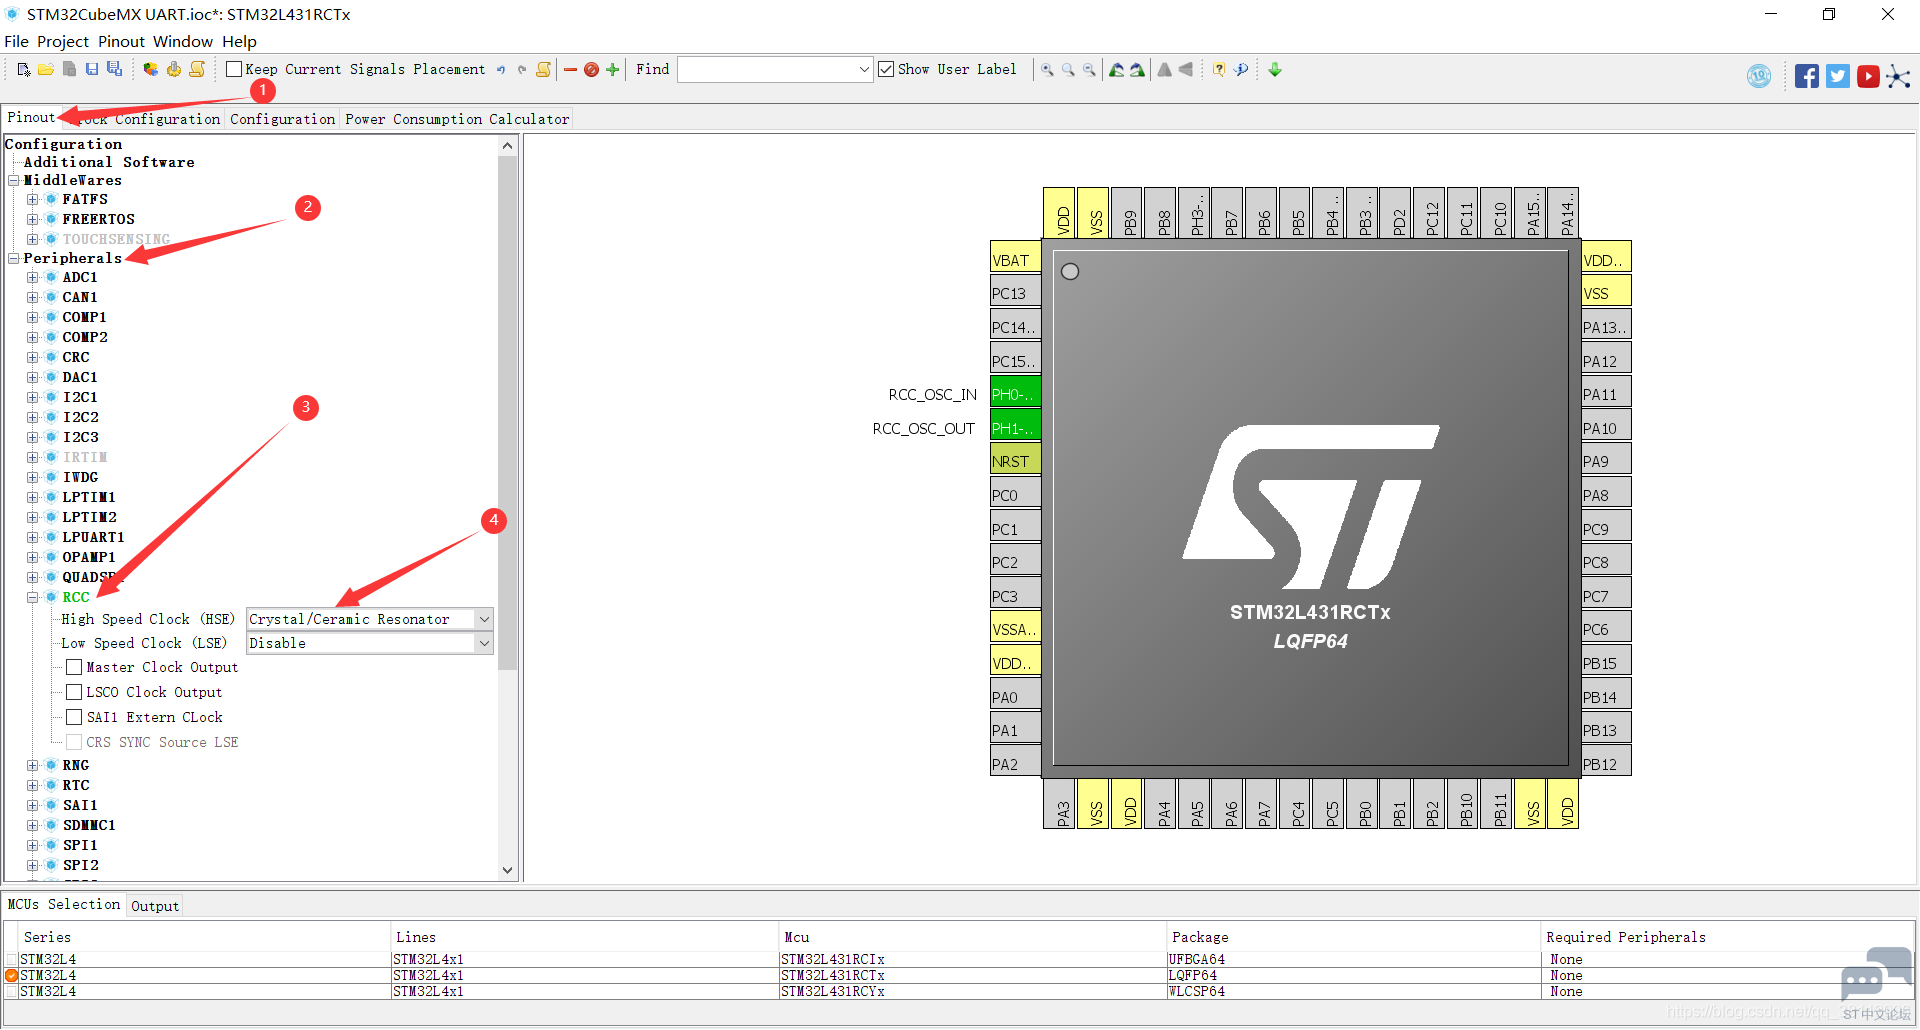Click the yellow help question mark icon
The width and height of the screenshot is (1920, 1030).
click(x=1219, y=69)
